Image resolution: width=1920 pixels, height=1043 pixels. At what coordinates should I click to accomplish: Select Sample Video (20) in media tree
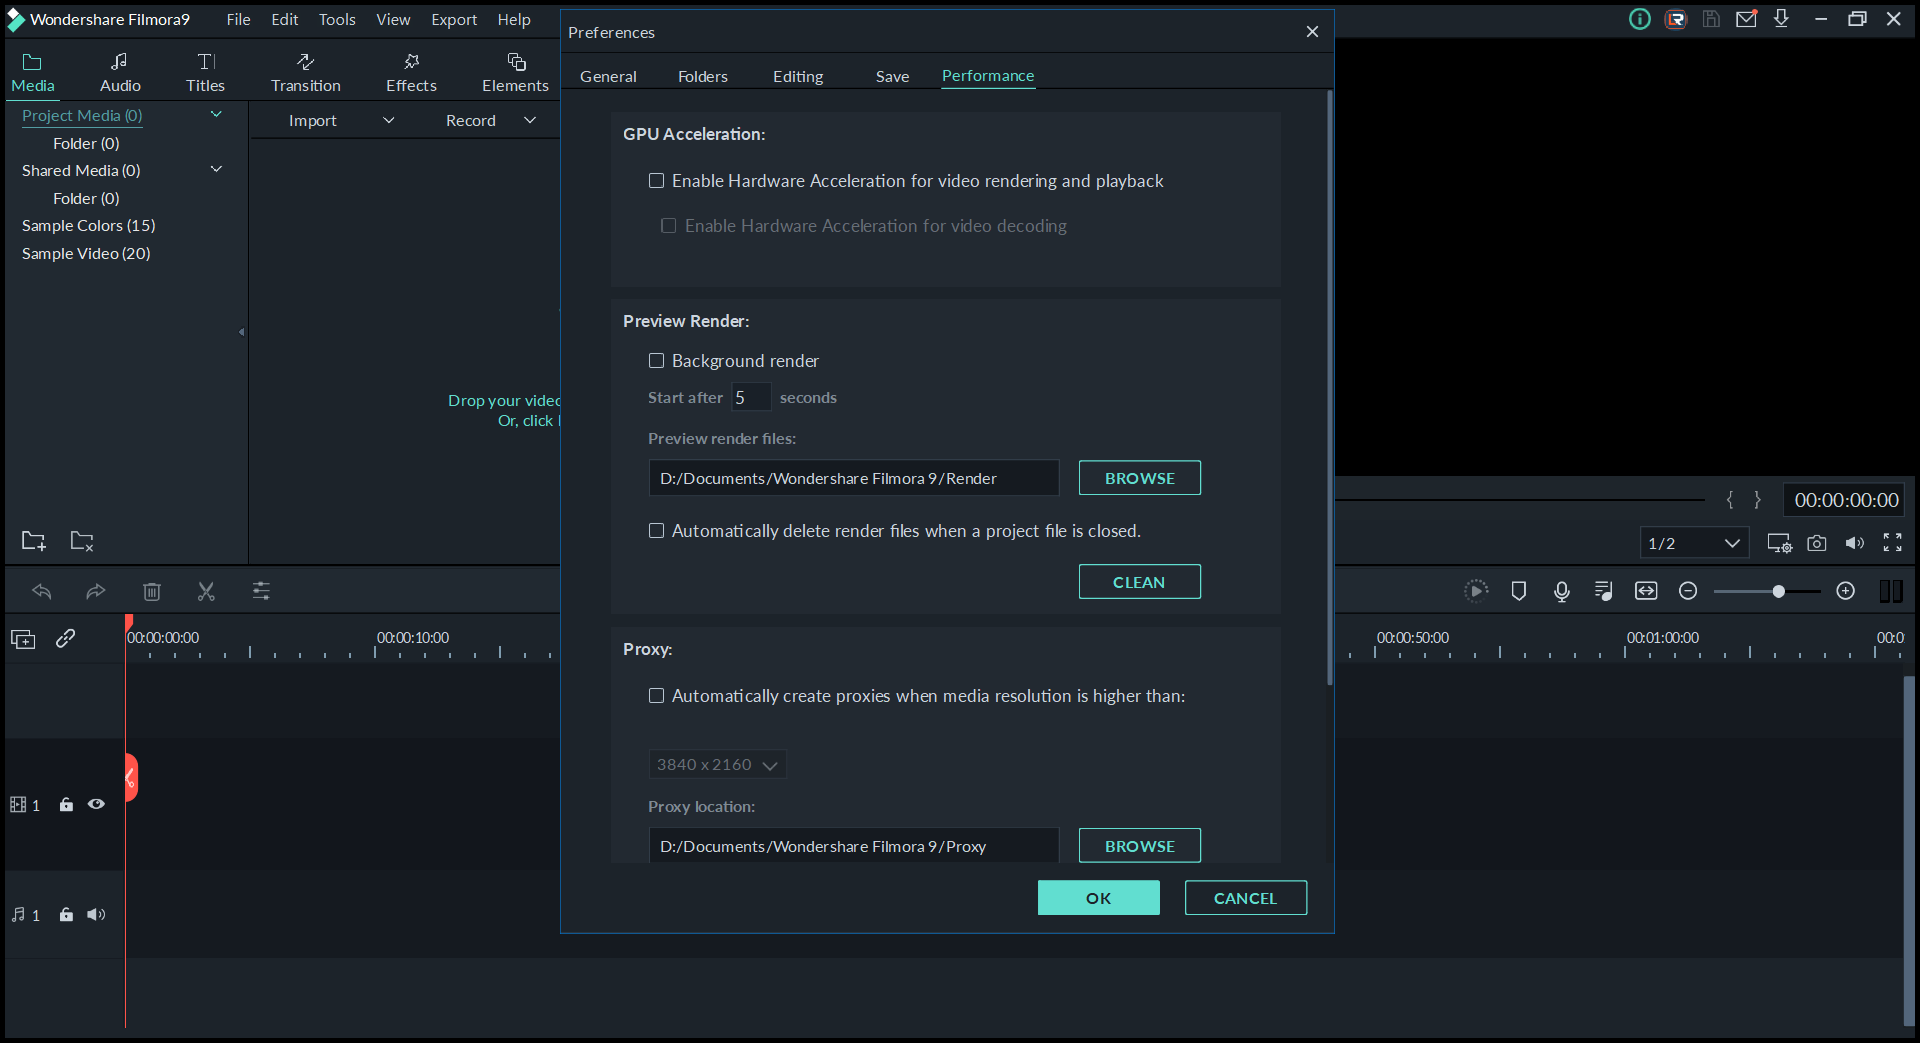pyautogui.click(x=86, y=253)
